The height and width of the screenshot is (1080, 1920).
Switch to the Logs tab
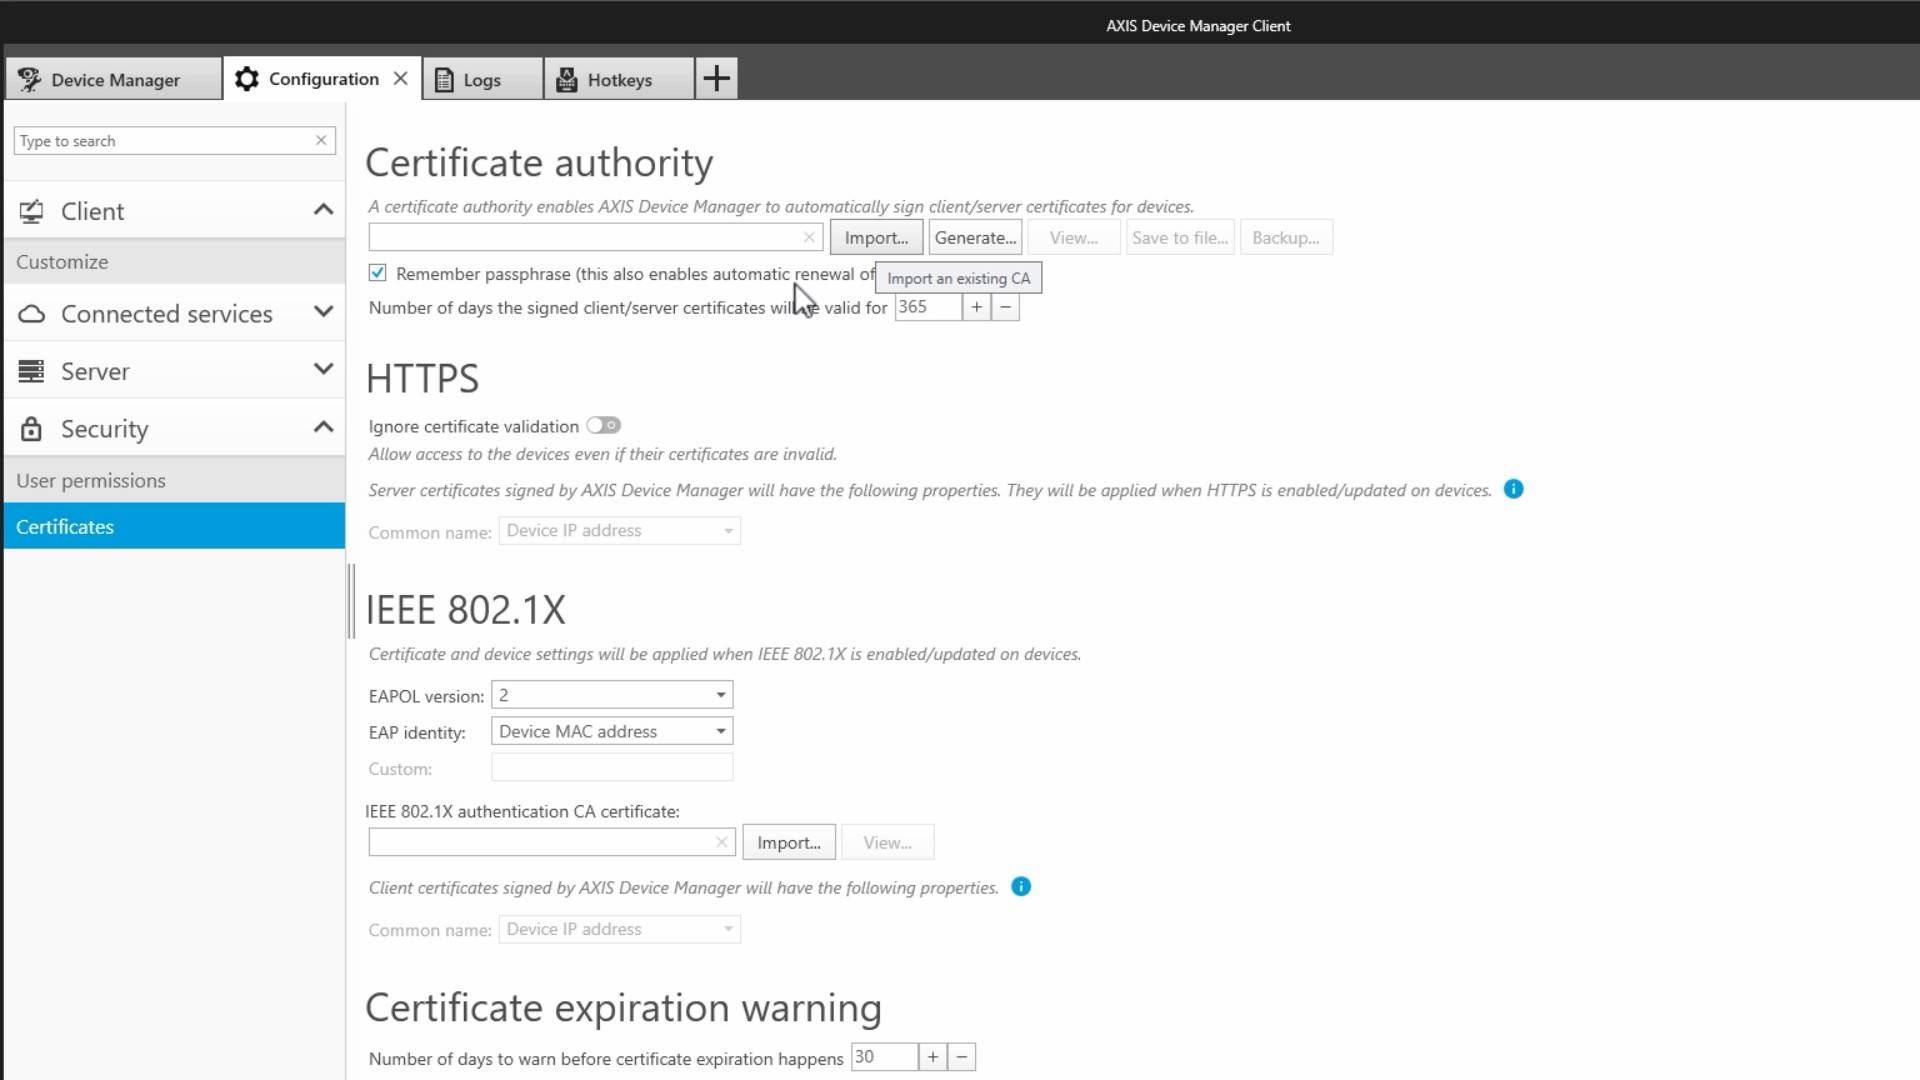(482, 80)
